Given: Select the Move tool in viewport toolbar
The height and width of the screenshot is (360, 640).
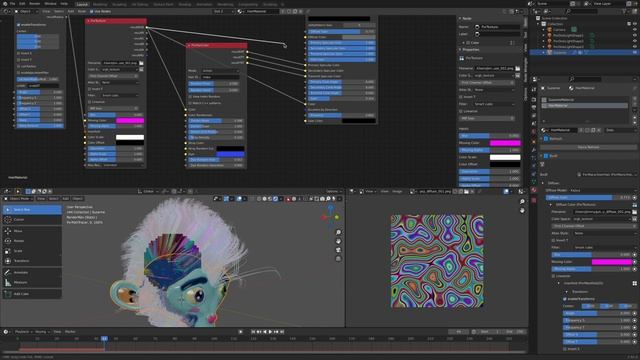Looking at the screenshot, I should tap(32, 231).
